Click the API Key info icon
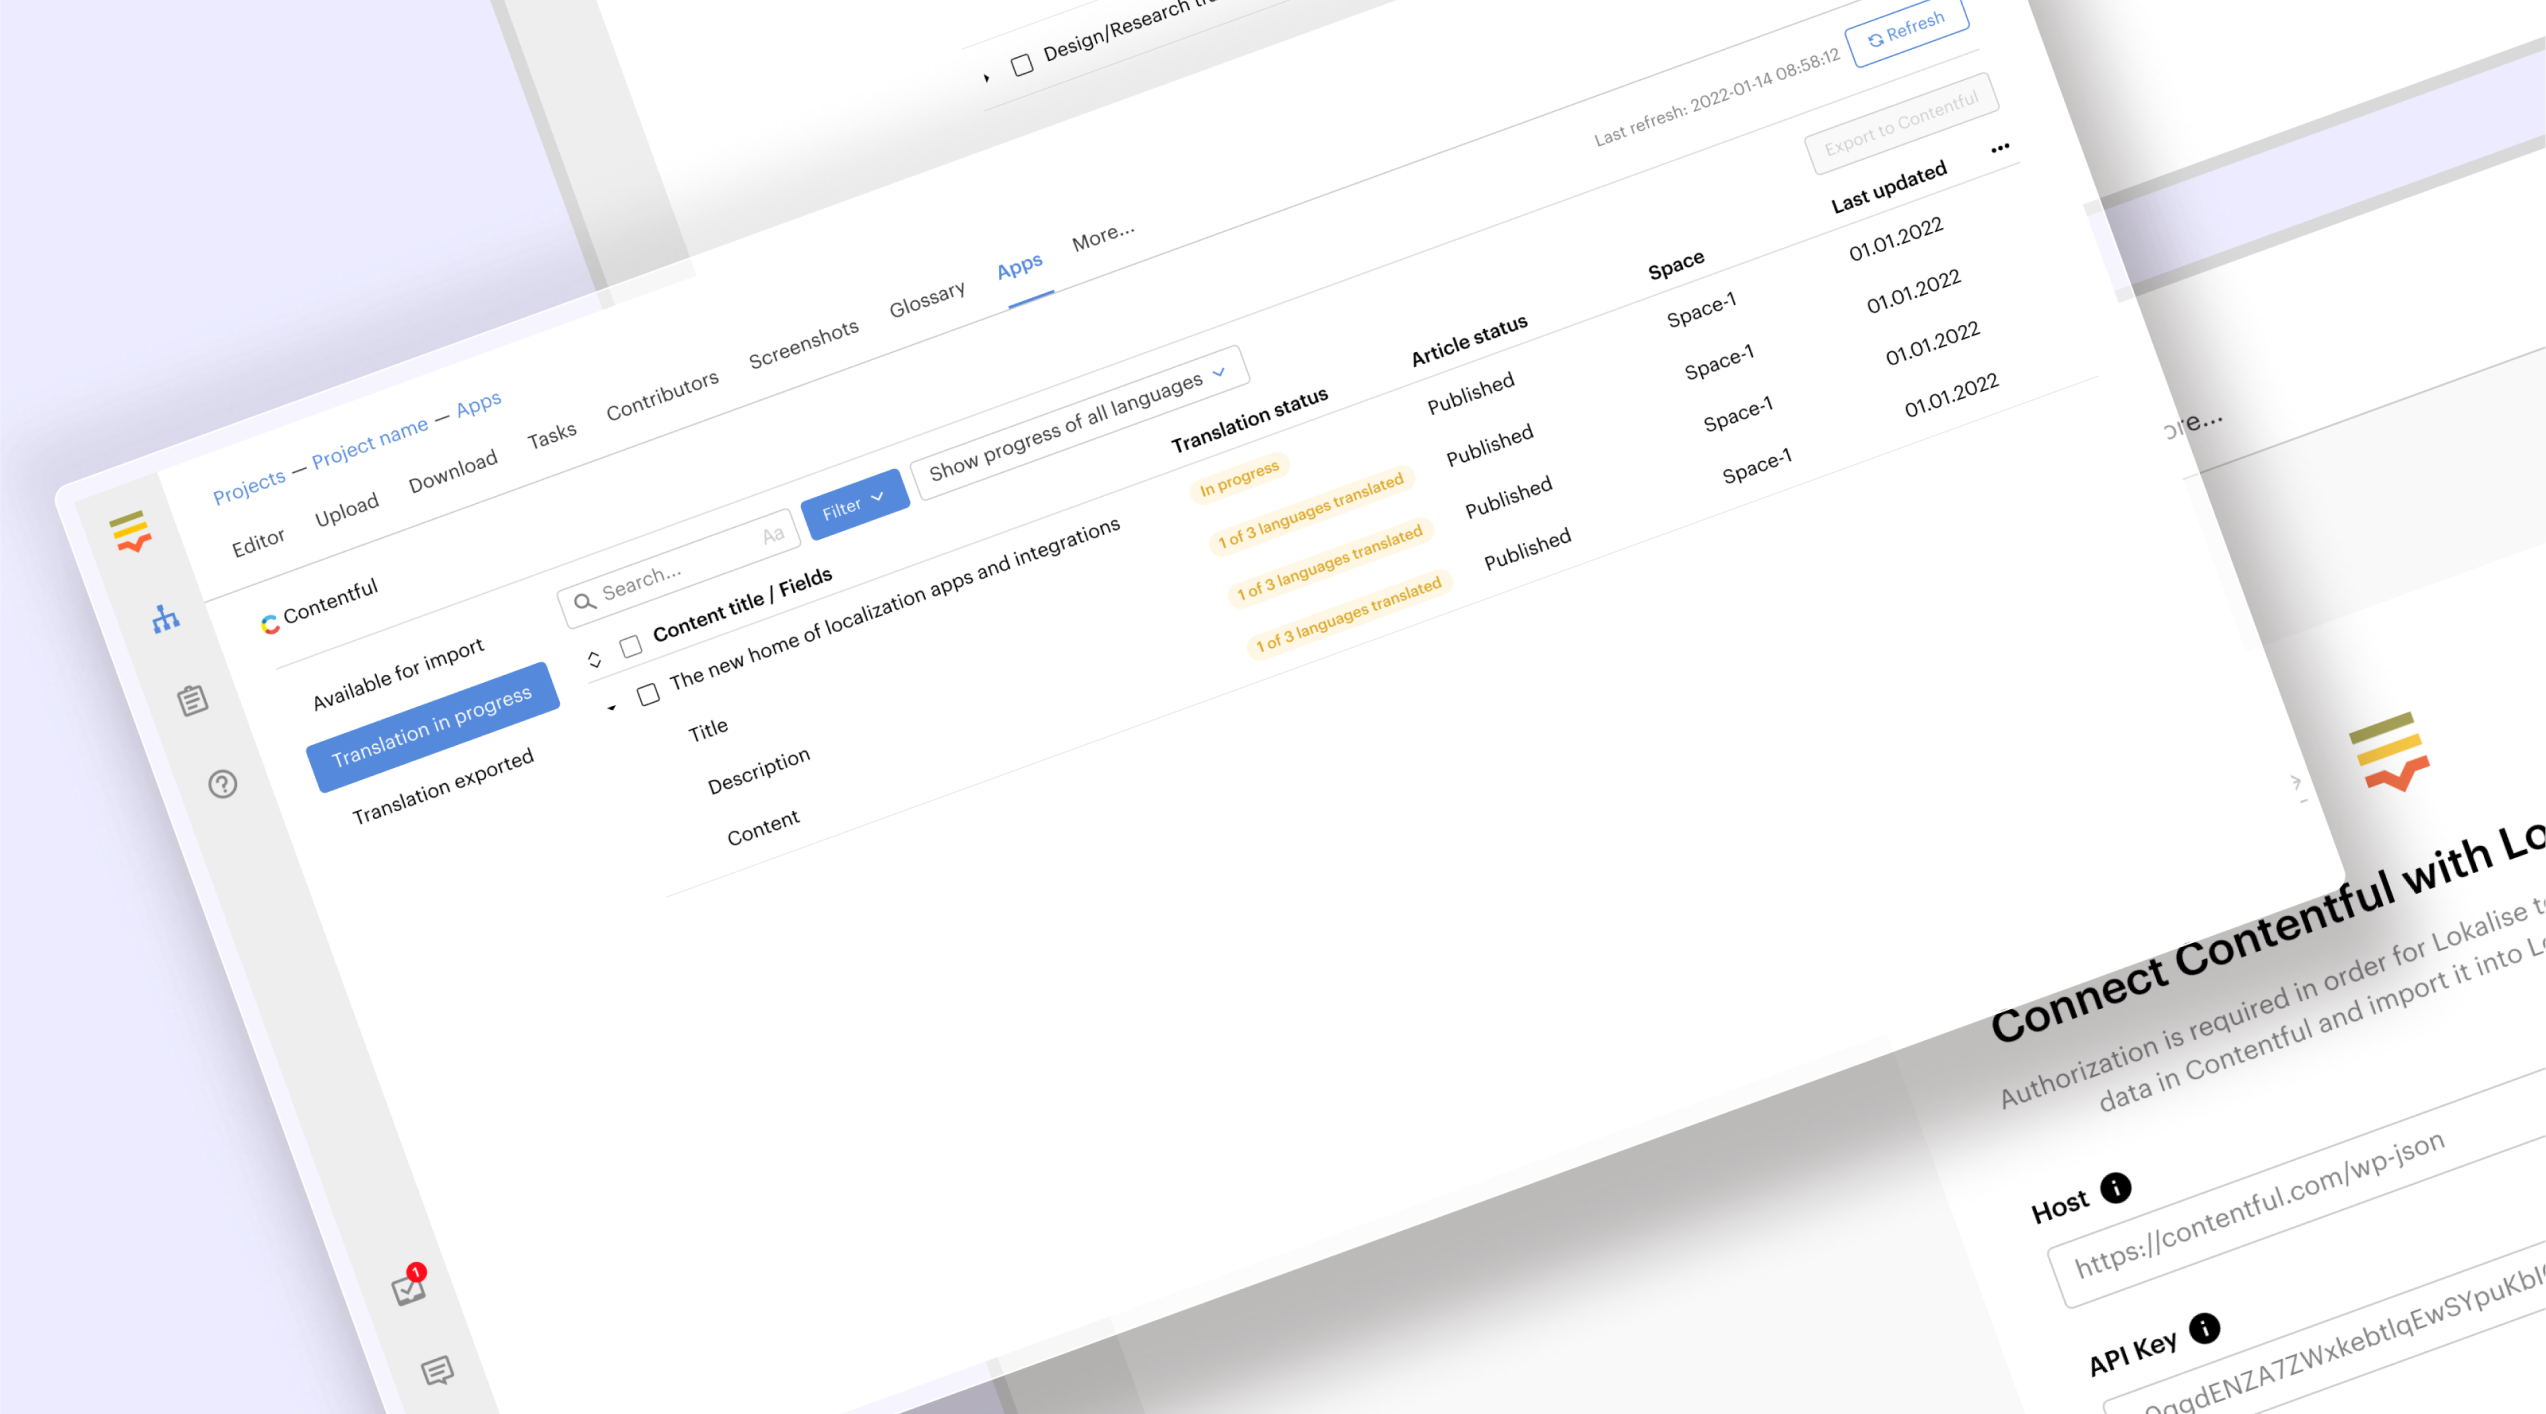This screenshot has height=1414, width=2546. tap(2204, 1328)
